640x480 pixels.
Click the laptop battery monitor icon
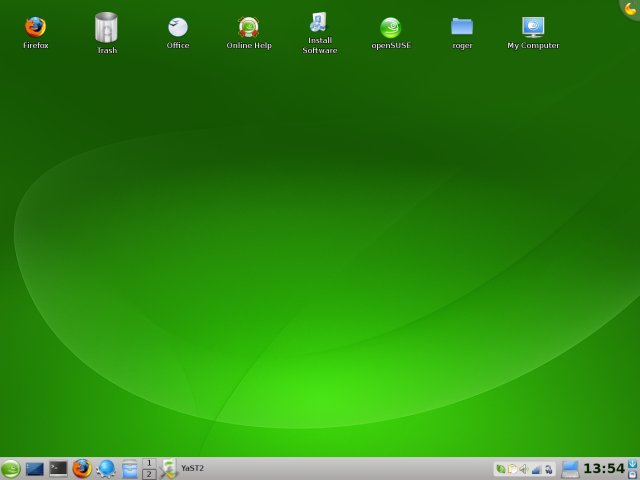click(569, 469)
